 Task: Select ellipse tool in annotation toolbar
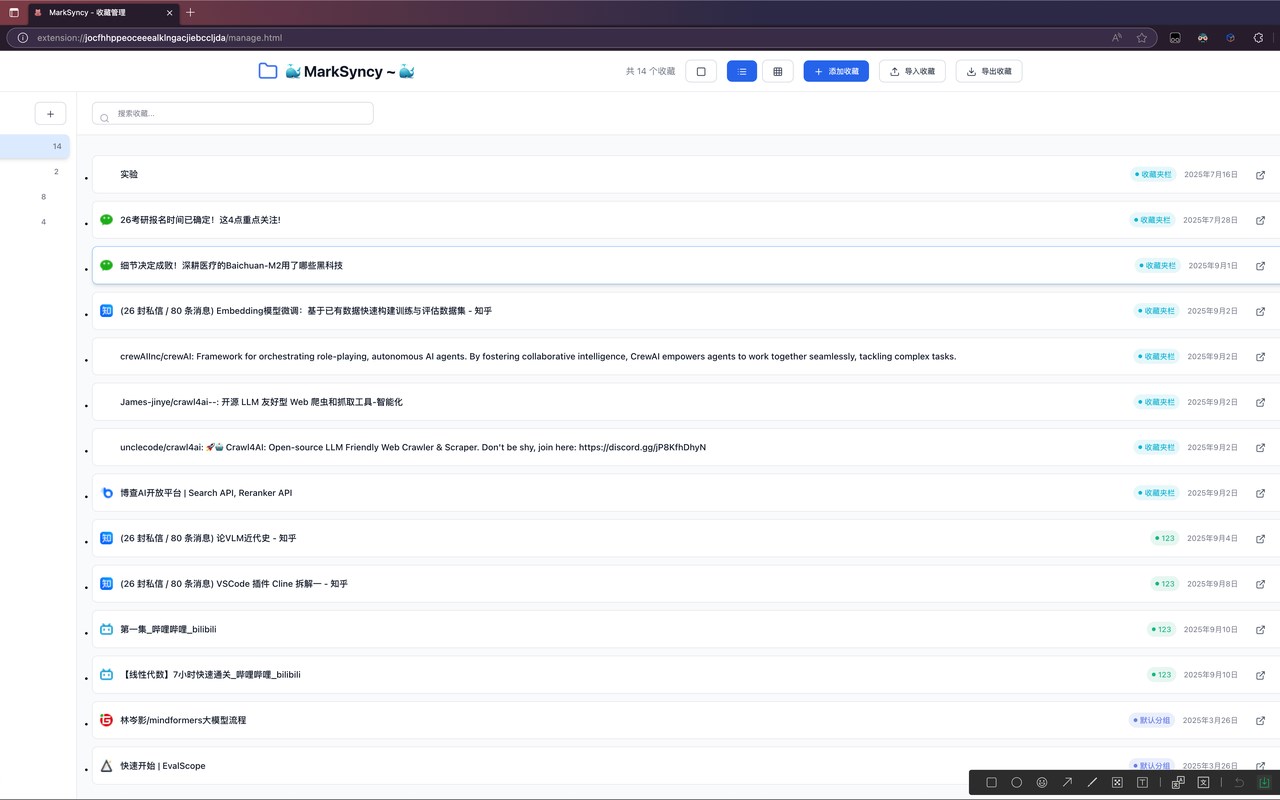(1016, 783)
